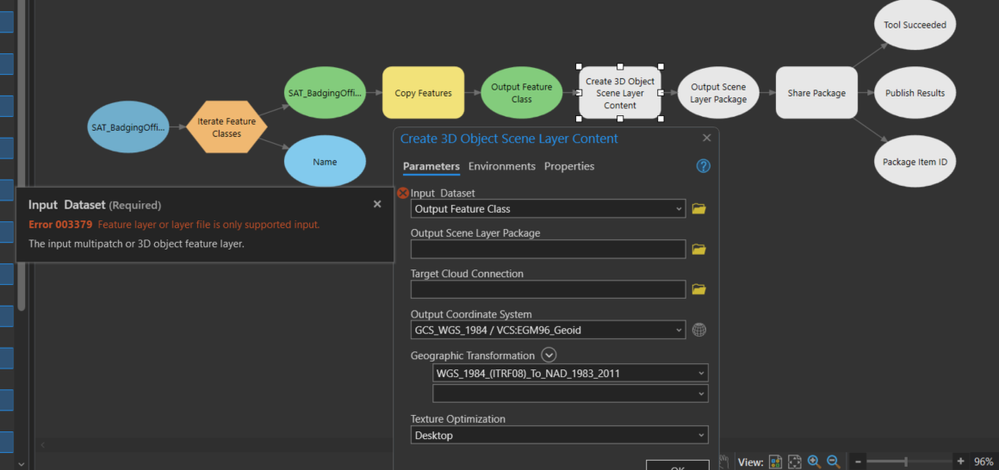Click the zoom slider plus button
Image resolution: width=999 pixels, height=470 pixels.
pos(960,462)
